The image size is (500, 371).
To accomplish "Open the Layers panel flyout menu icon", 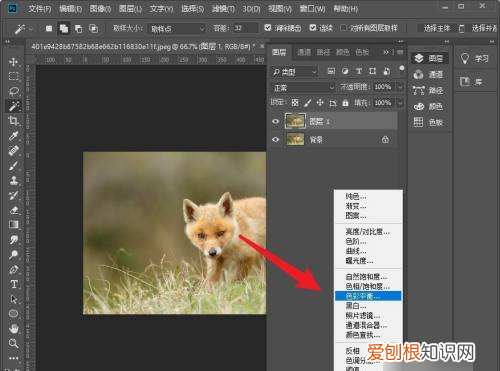I will pos(400,52).
